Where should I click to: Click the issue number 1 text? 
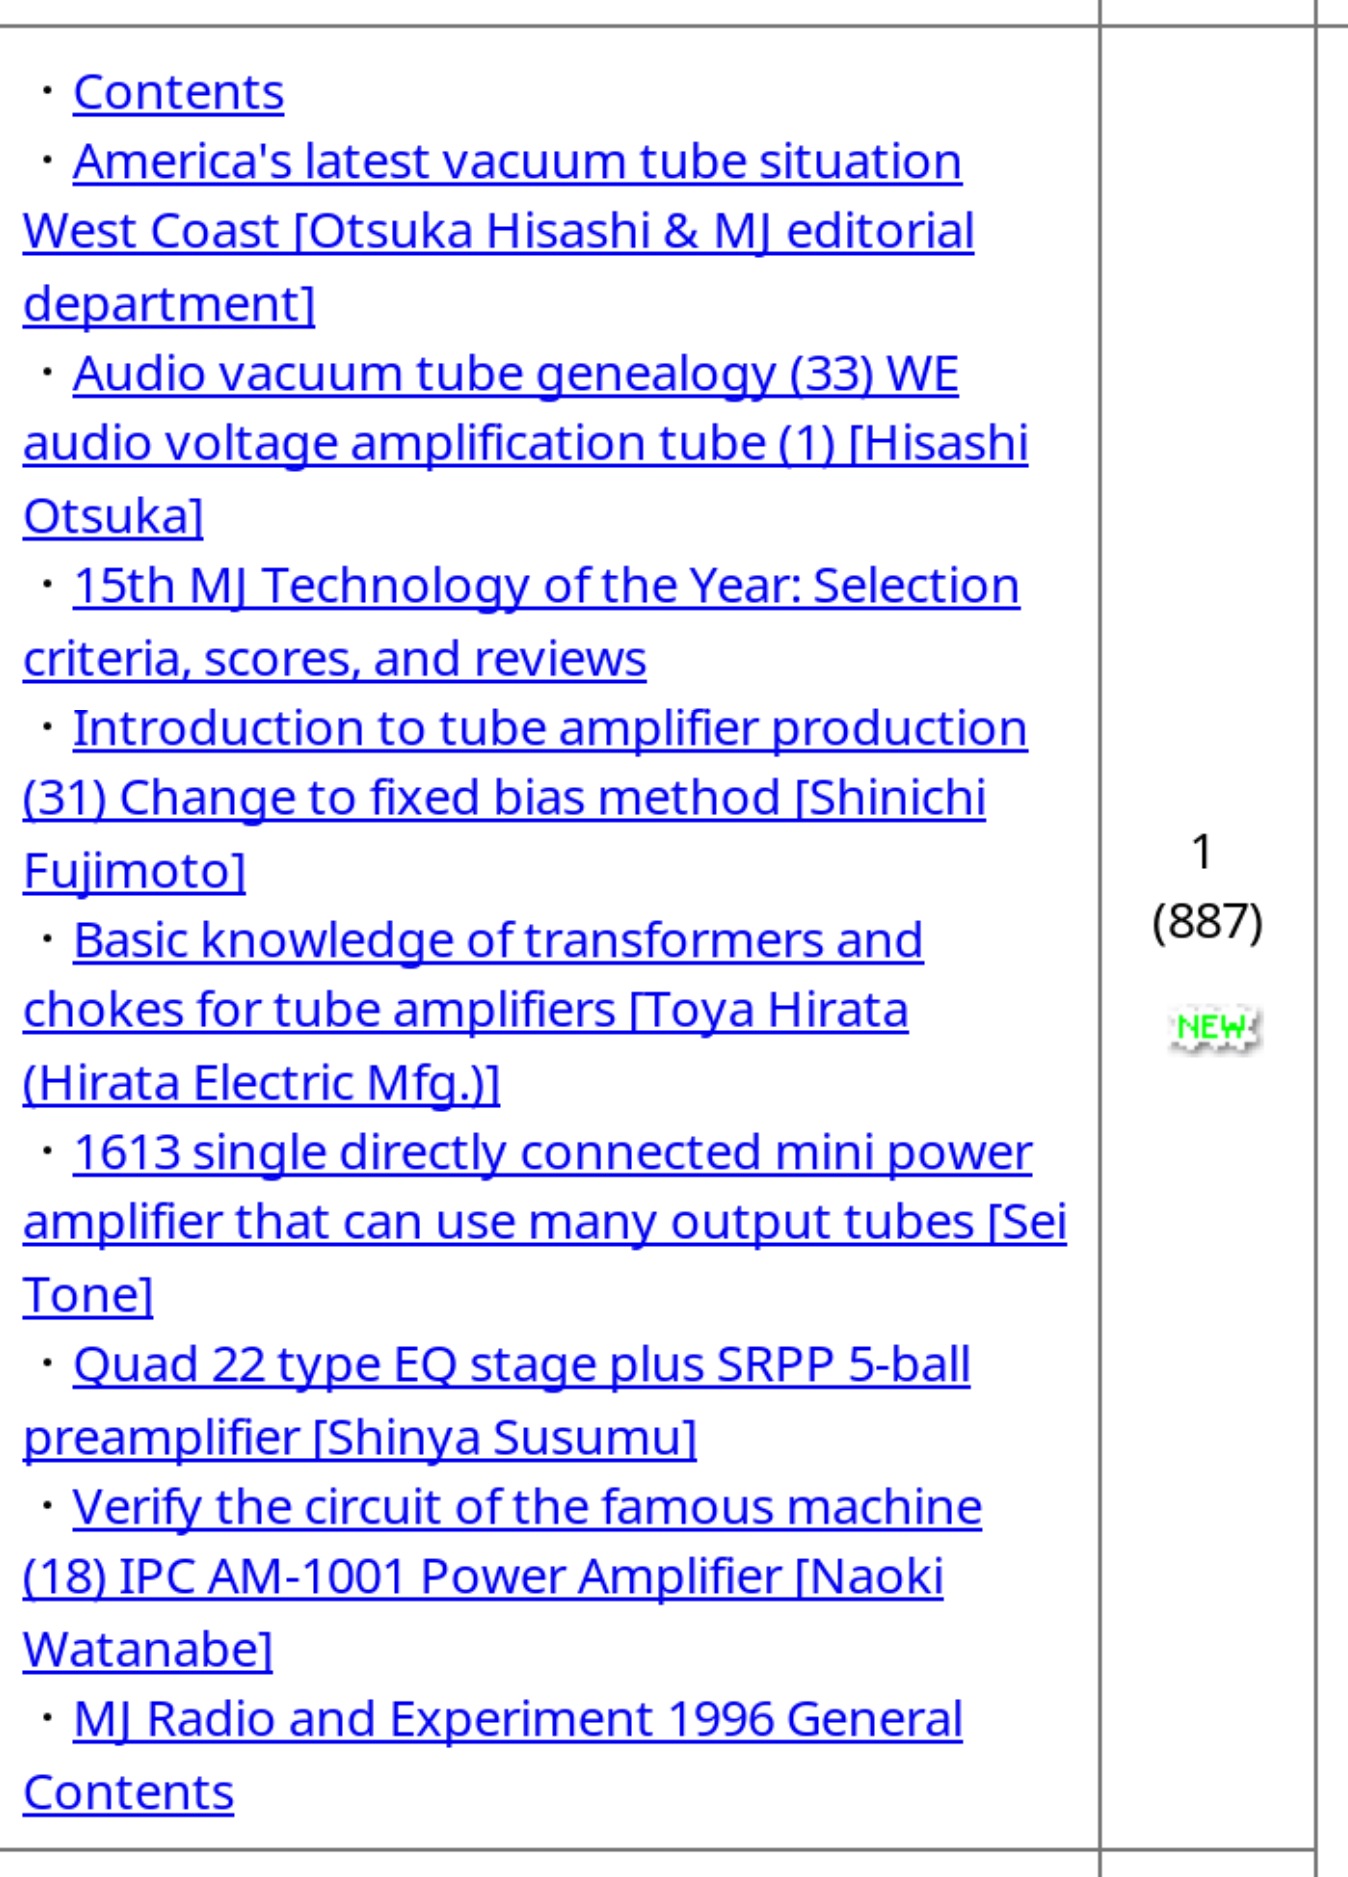point(1202,852)
